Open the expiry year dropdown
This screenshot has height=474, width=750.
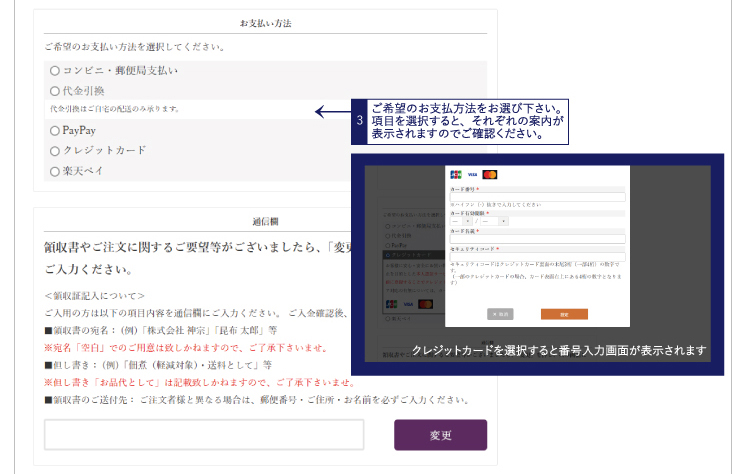(x=493, y=221)
